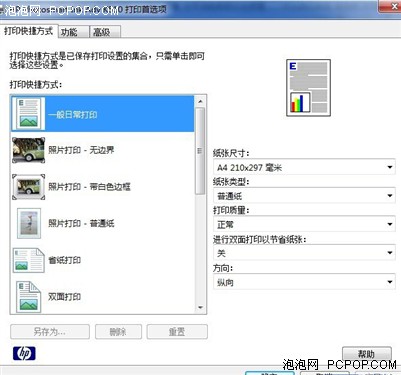Open the 打印质量 正常 dropdown
The image size is (401, 375).
[x=304, y=224]
